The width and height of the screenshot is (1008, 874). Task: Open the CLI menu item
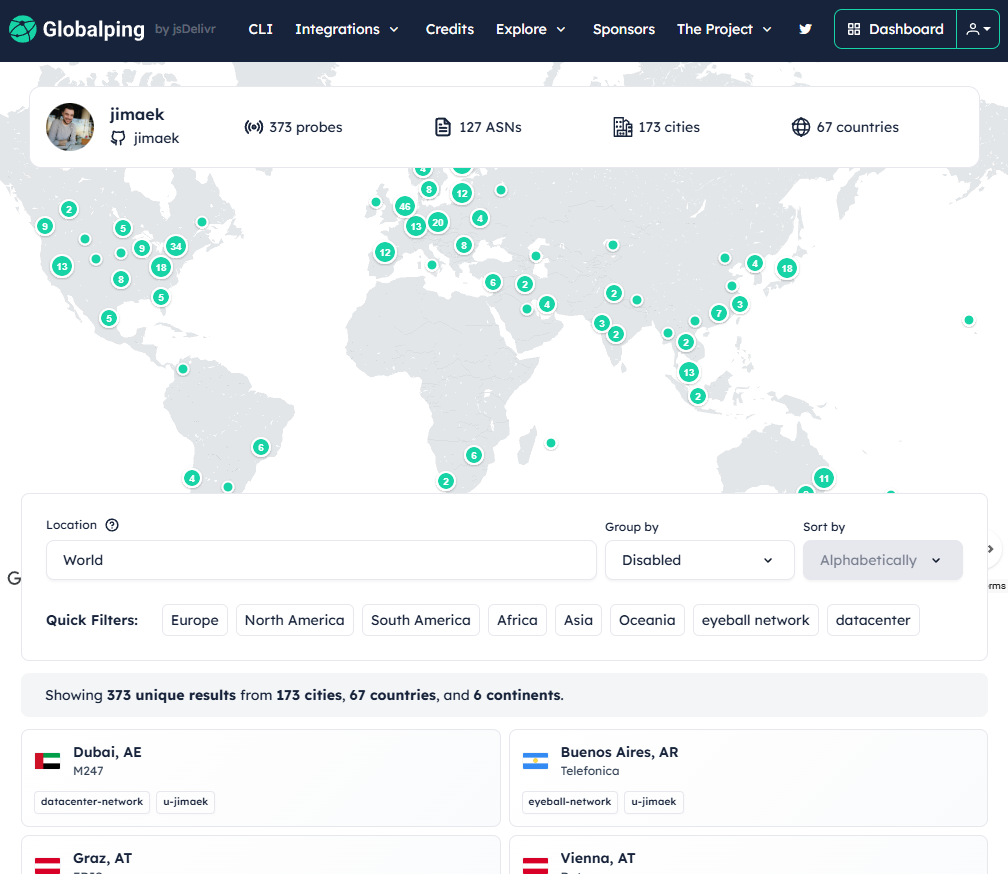(x=260, y=29)
